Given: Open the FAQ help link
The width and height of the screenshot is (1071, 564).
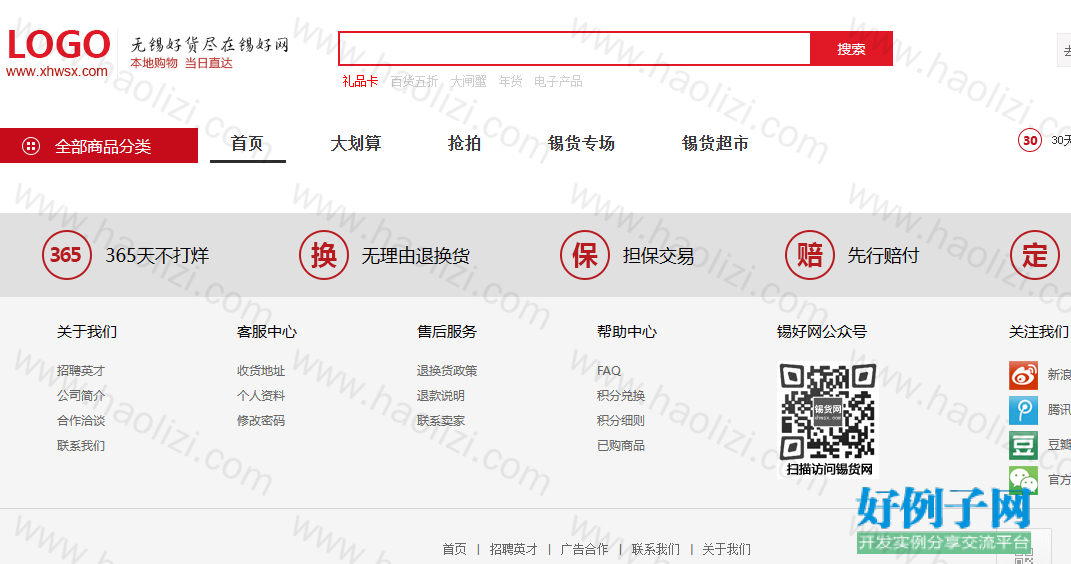Looking at the screenshot, I should pyautogui.click(x=609, y=371).
